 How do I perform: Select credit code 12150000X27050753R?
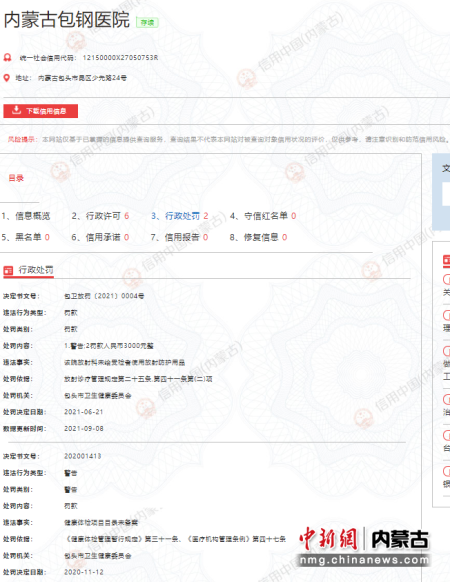[x=120, y=58]
